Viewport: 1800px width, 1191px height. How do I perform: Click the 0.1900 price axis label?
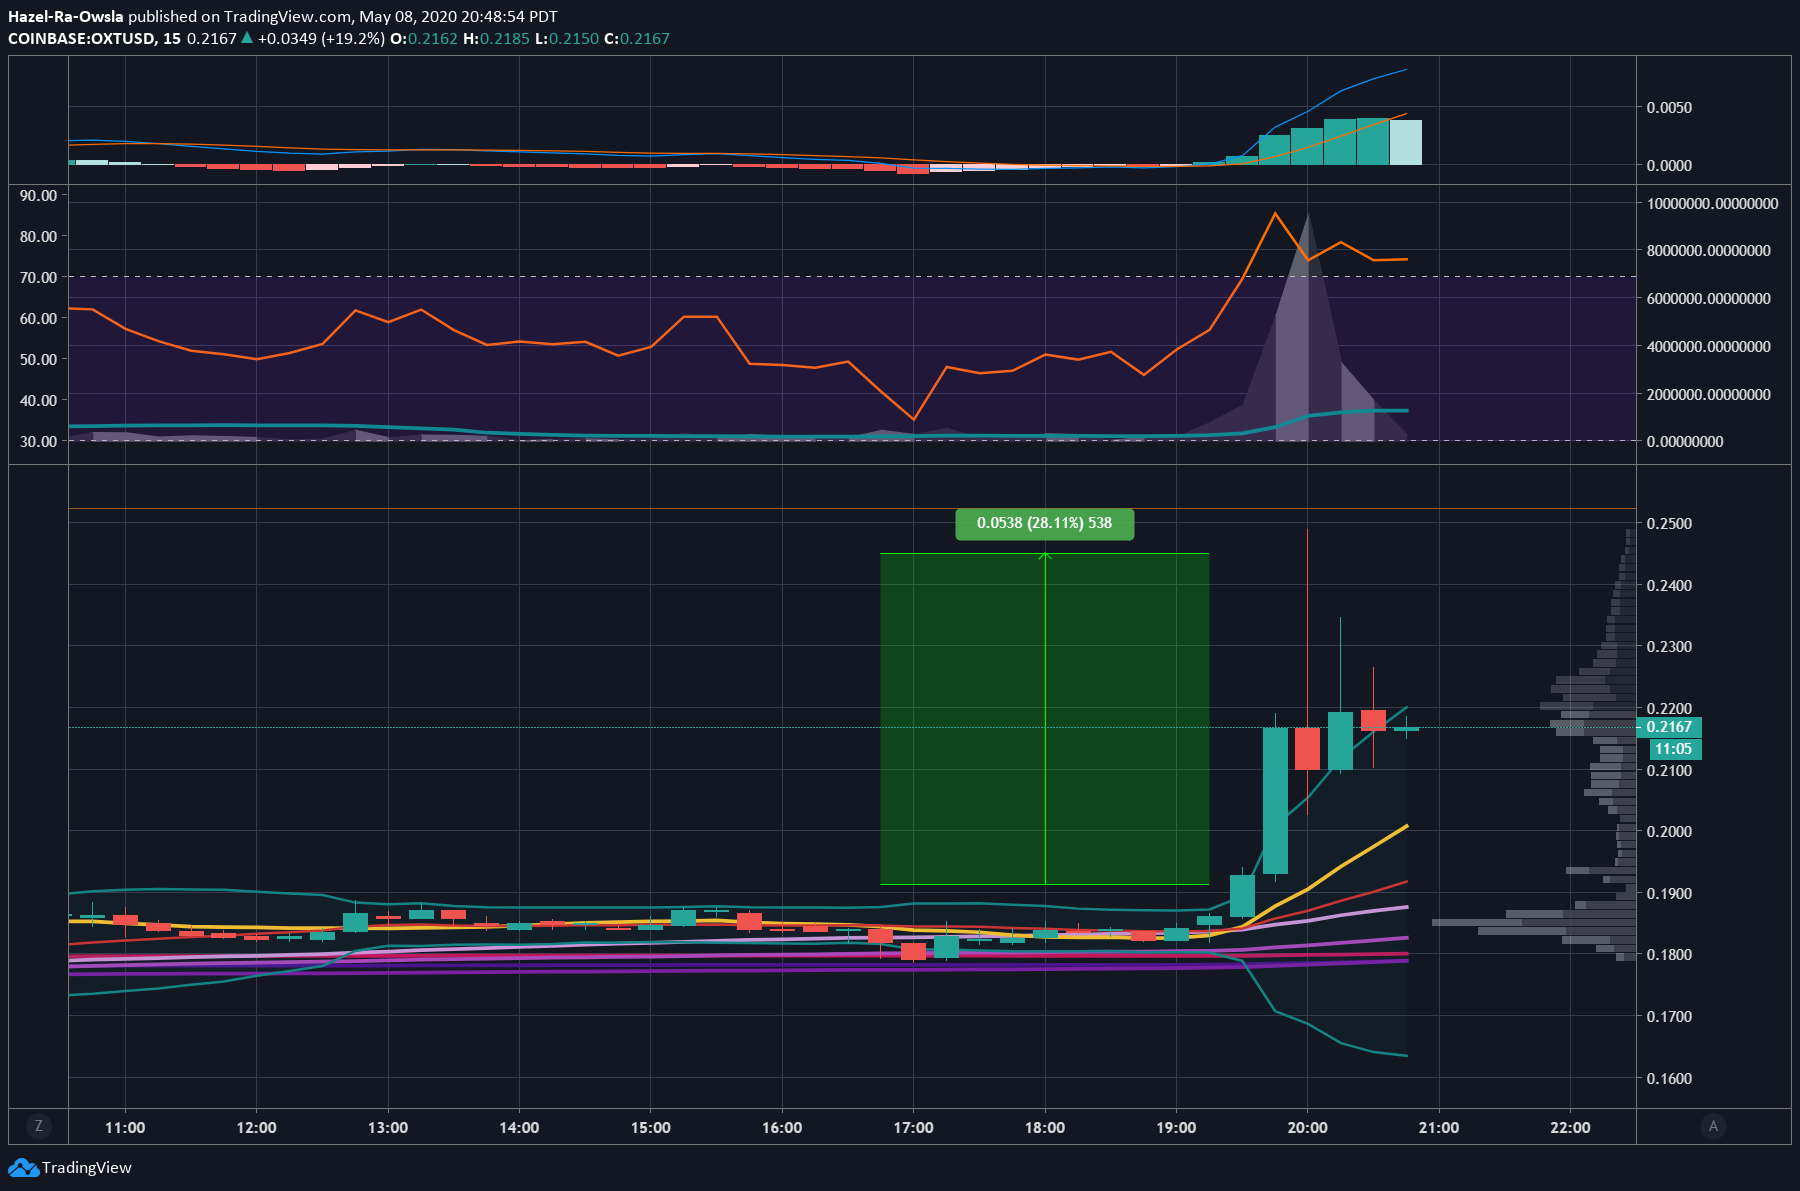pos(1669,893)
